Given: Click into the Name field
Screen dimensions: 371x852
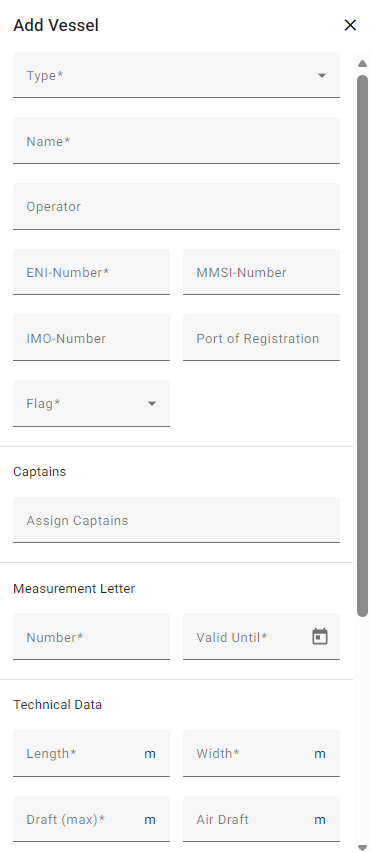Looking at the screenshot, I should click(177, 141).
